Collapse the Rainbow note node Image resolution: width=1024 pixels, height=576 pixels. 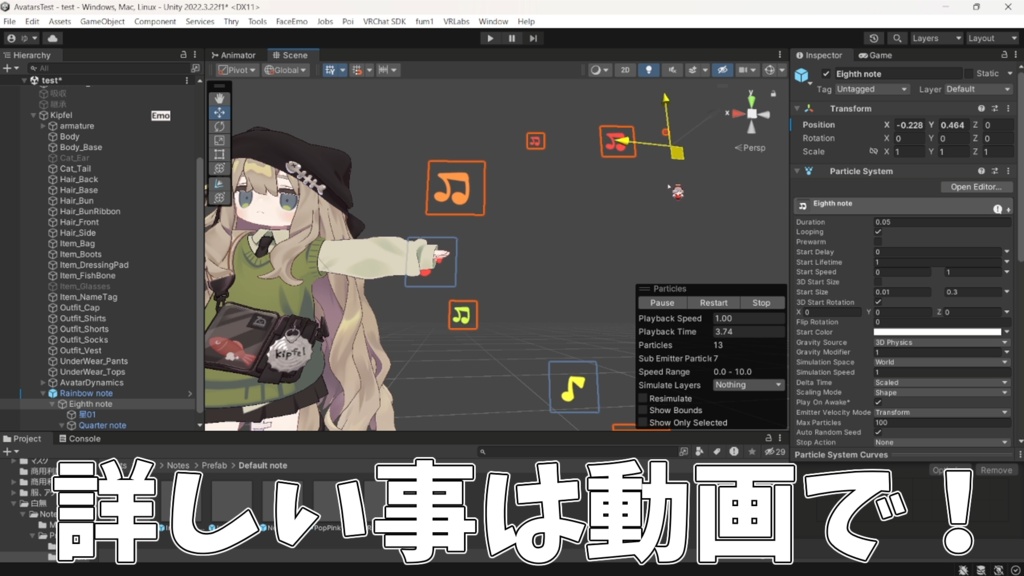(x=43, y=394)
